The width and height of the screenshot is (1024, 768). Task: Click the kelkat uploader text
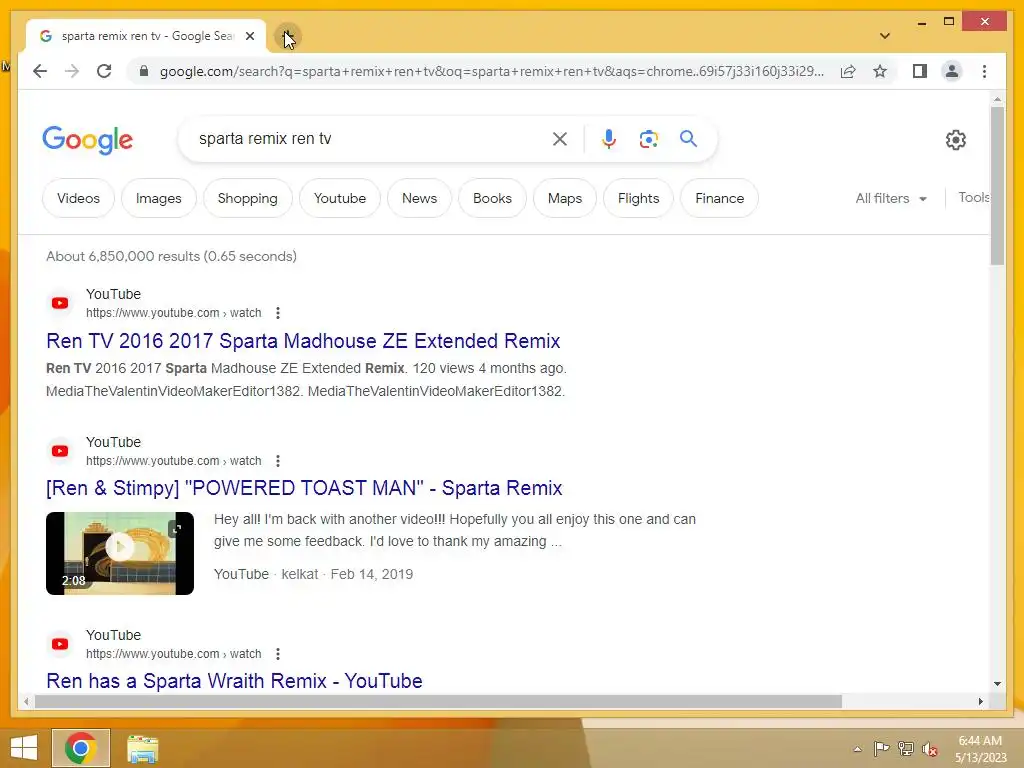point(300,574)
